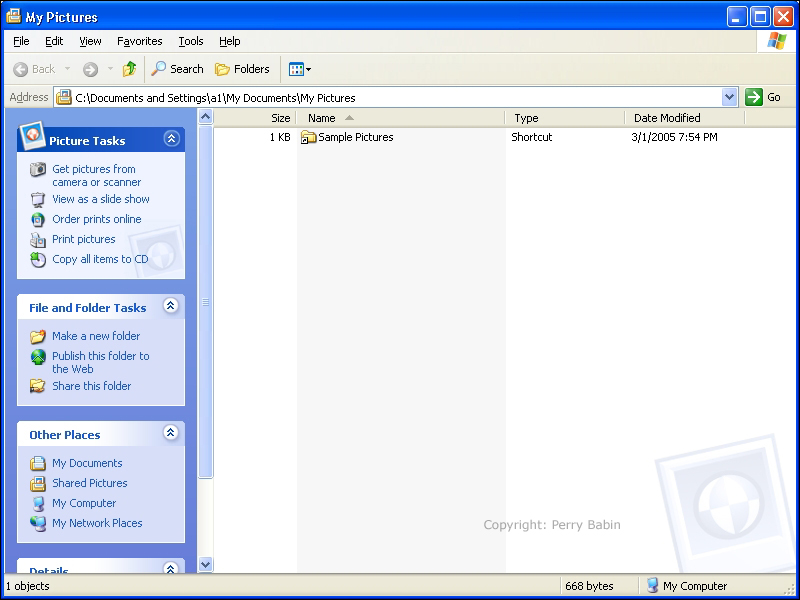Collapse the Details panel chevron
800x600 pixels.
click(x=170, y=567)
